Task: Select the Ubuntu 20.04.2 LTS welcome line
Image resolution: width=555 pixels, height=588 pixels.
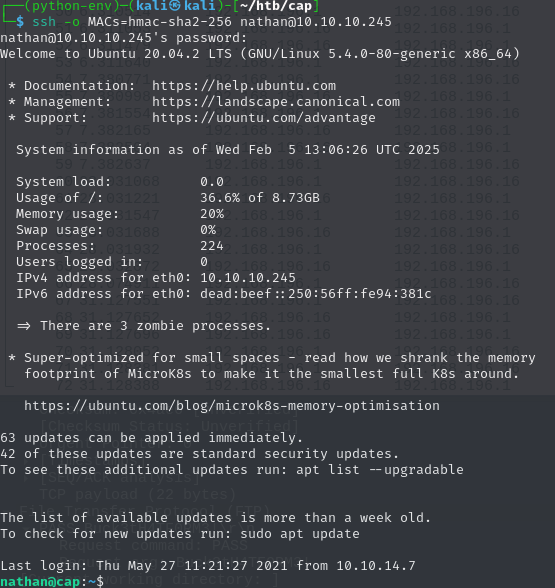Action: (x=260, y=54)
